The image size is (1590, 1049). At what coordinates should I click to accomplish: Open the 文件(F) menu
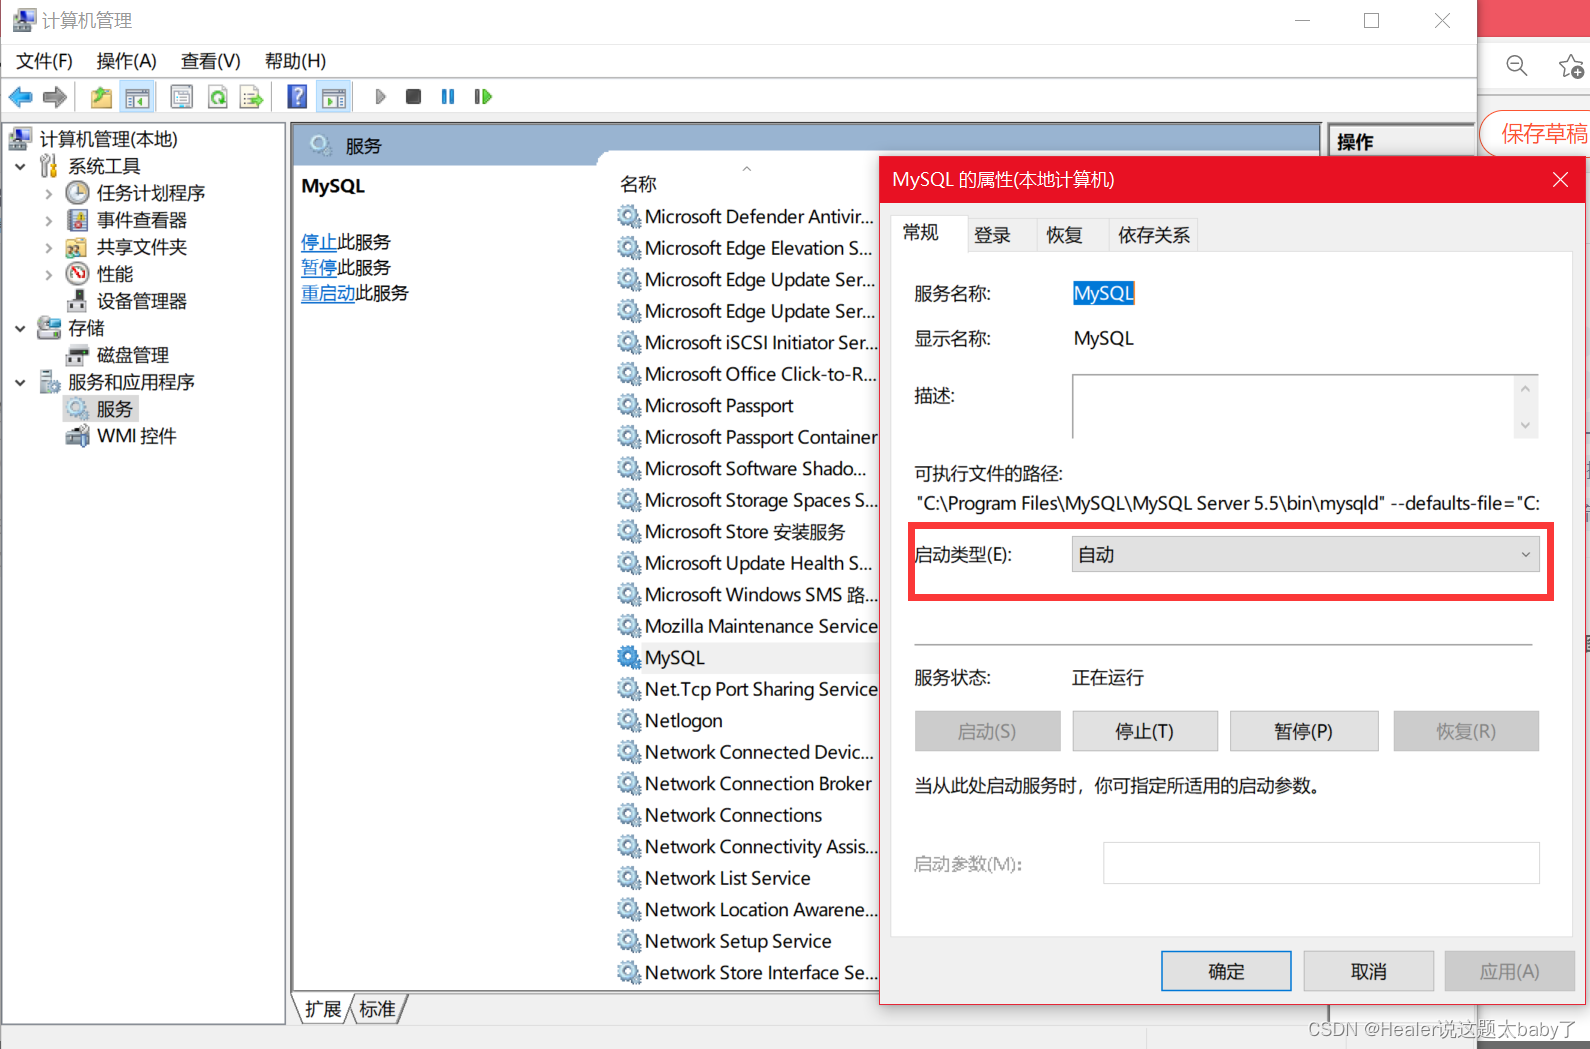click(44, 61)
